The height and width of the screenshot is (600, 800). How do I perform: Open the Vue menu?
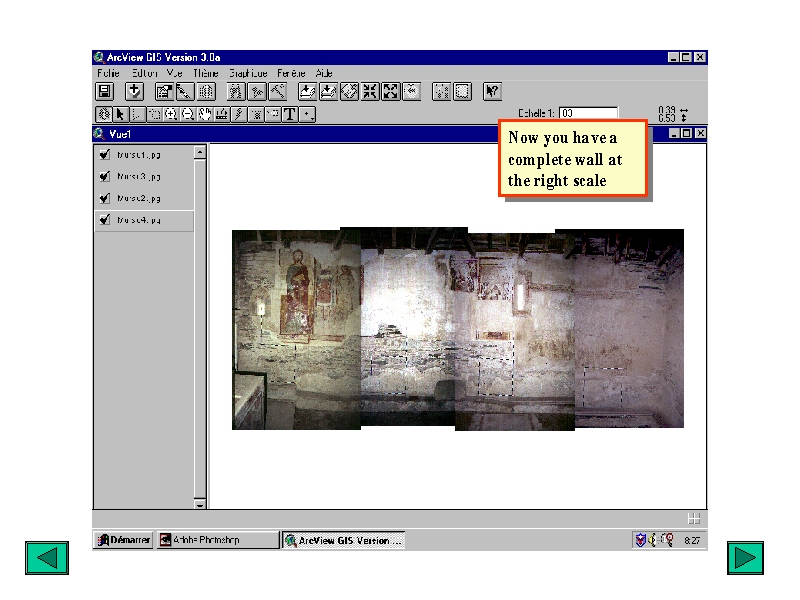[x=174, y=73]
